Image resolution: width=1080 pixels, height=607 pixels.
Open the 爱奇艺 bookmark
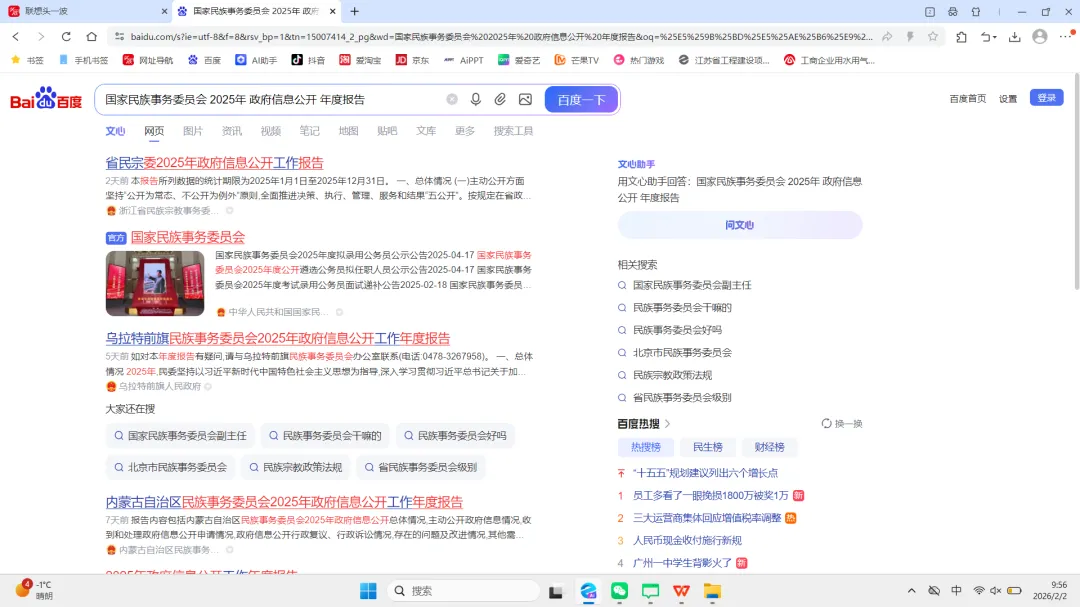519,60
